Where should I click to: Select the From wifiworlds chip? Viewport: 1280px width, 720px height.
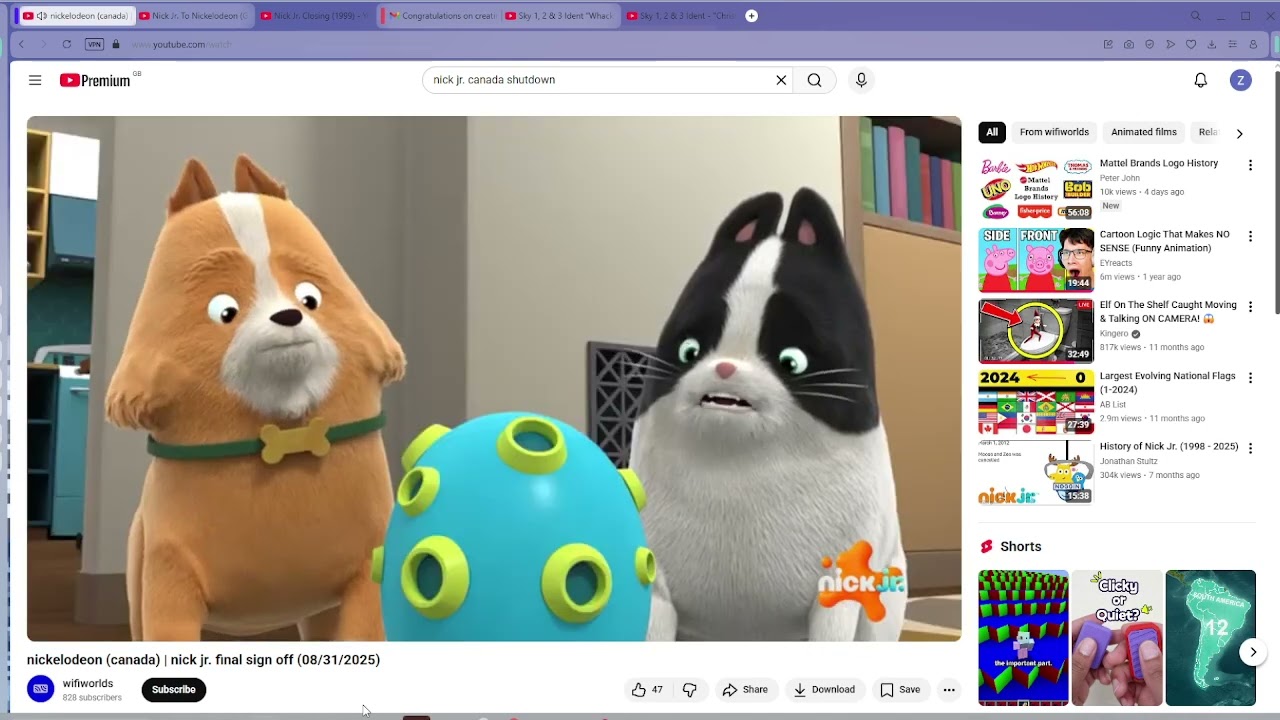pos(1054,132)
